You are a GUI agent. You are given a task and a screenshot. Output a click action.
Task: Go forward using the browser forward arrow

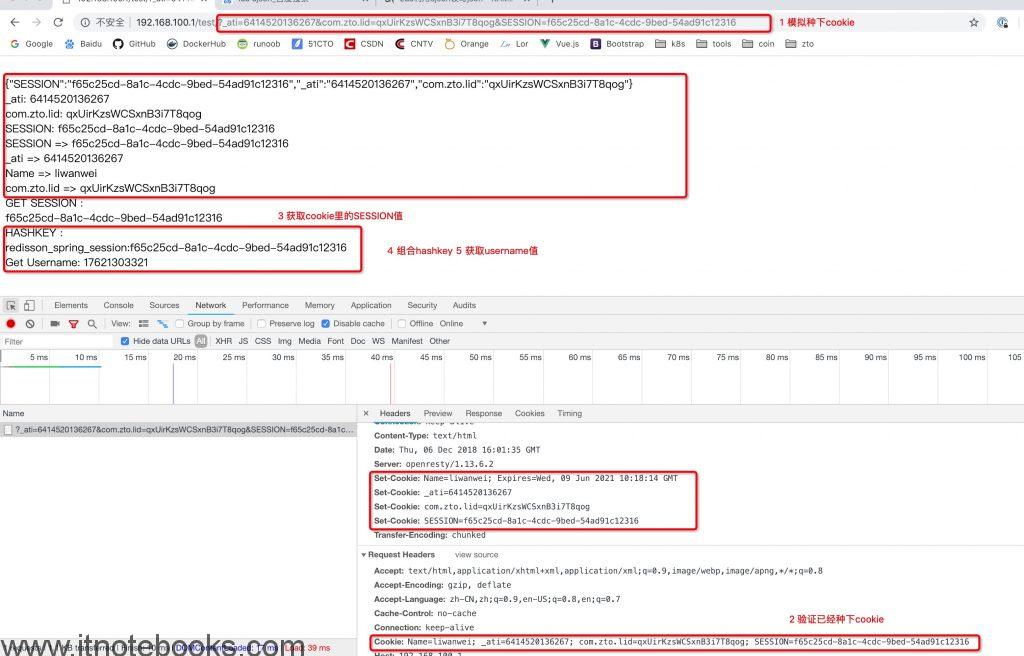37,22
